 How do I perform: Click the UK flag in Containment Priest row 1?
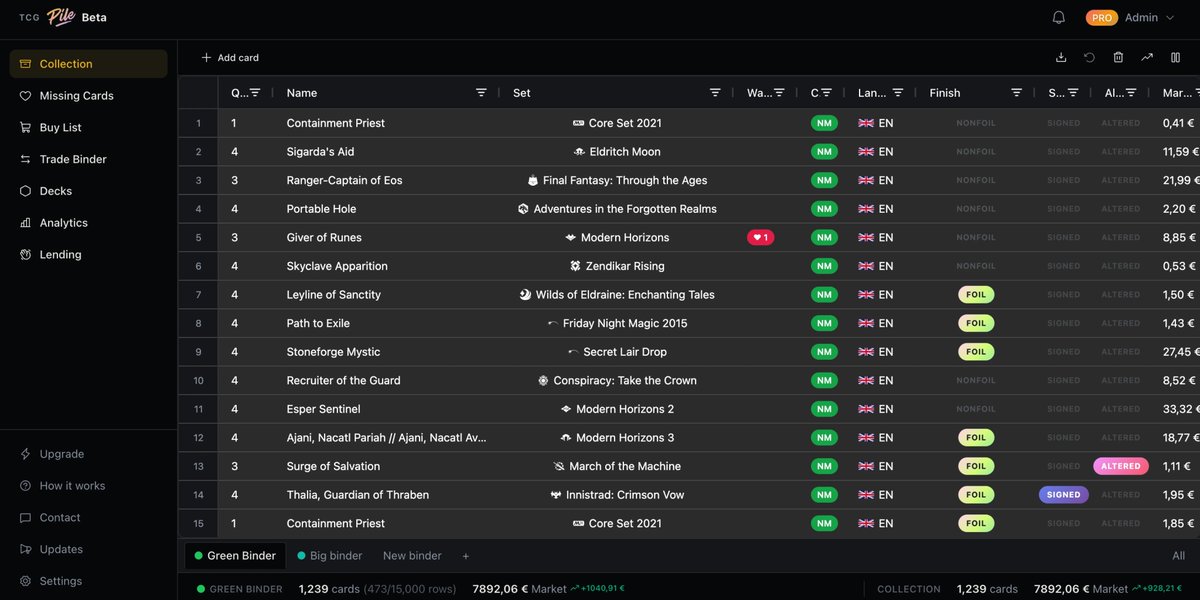point(866,123)
